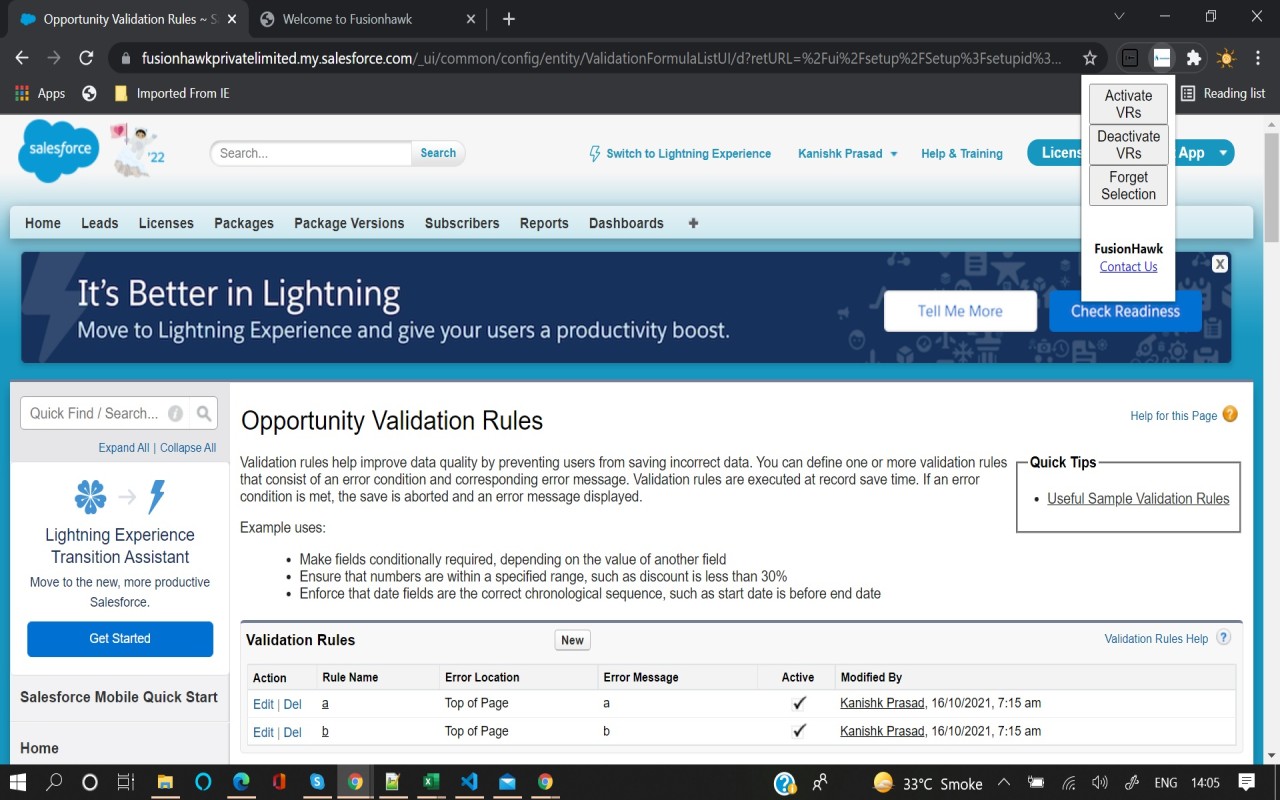
Task: Open Help for this Page question-mark icon
Action: 1230,414
